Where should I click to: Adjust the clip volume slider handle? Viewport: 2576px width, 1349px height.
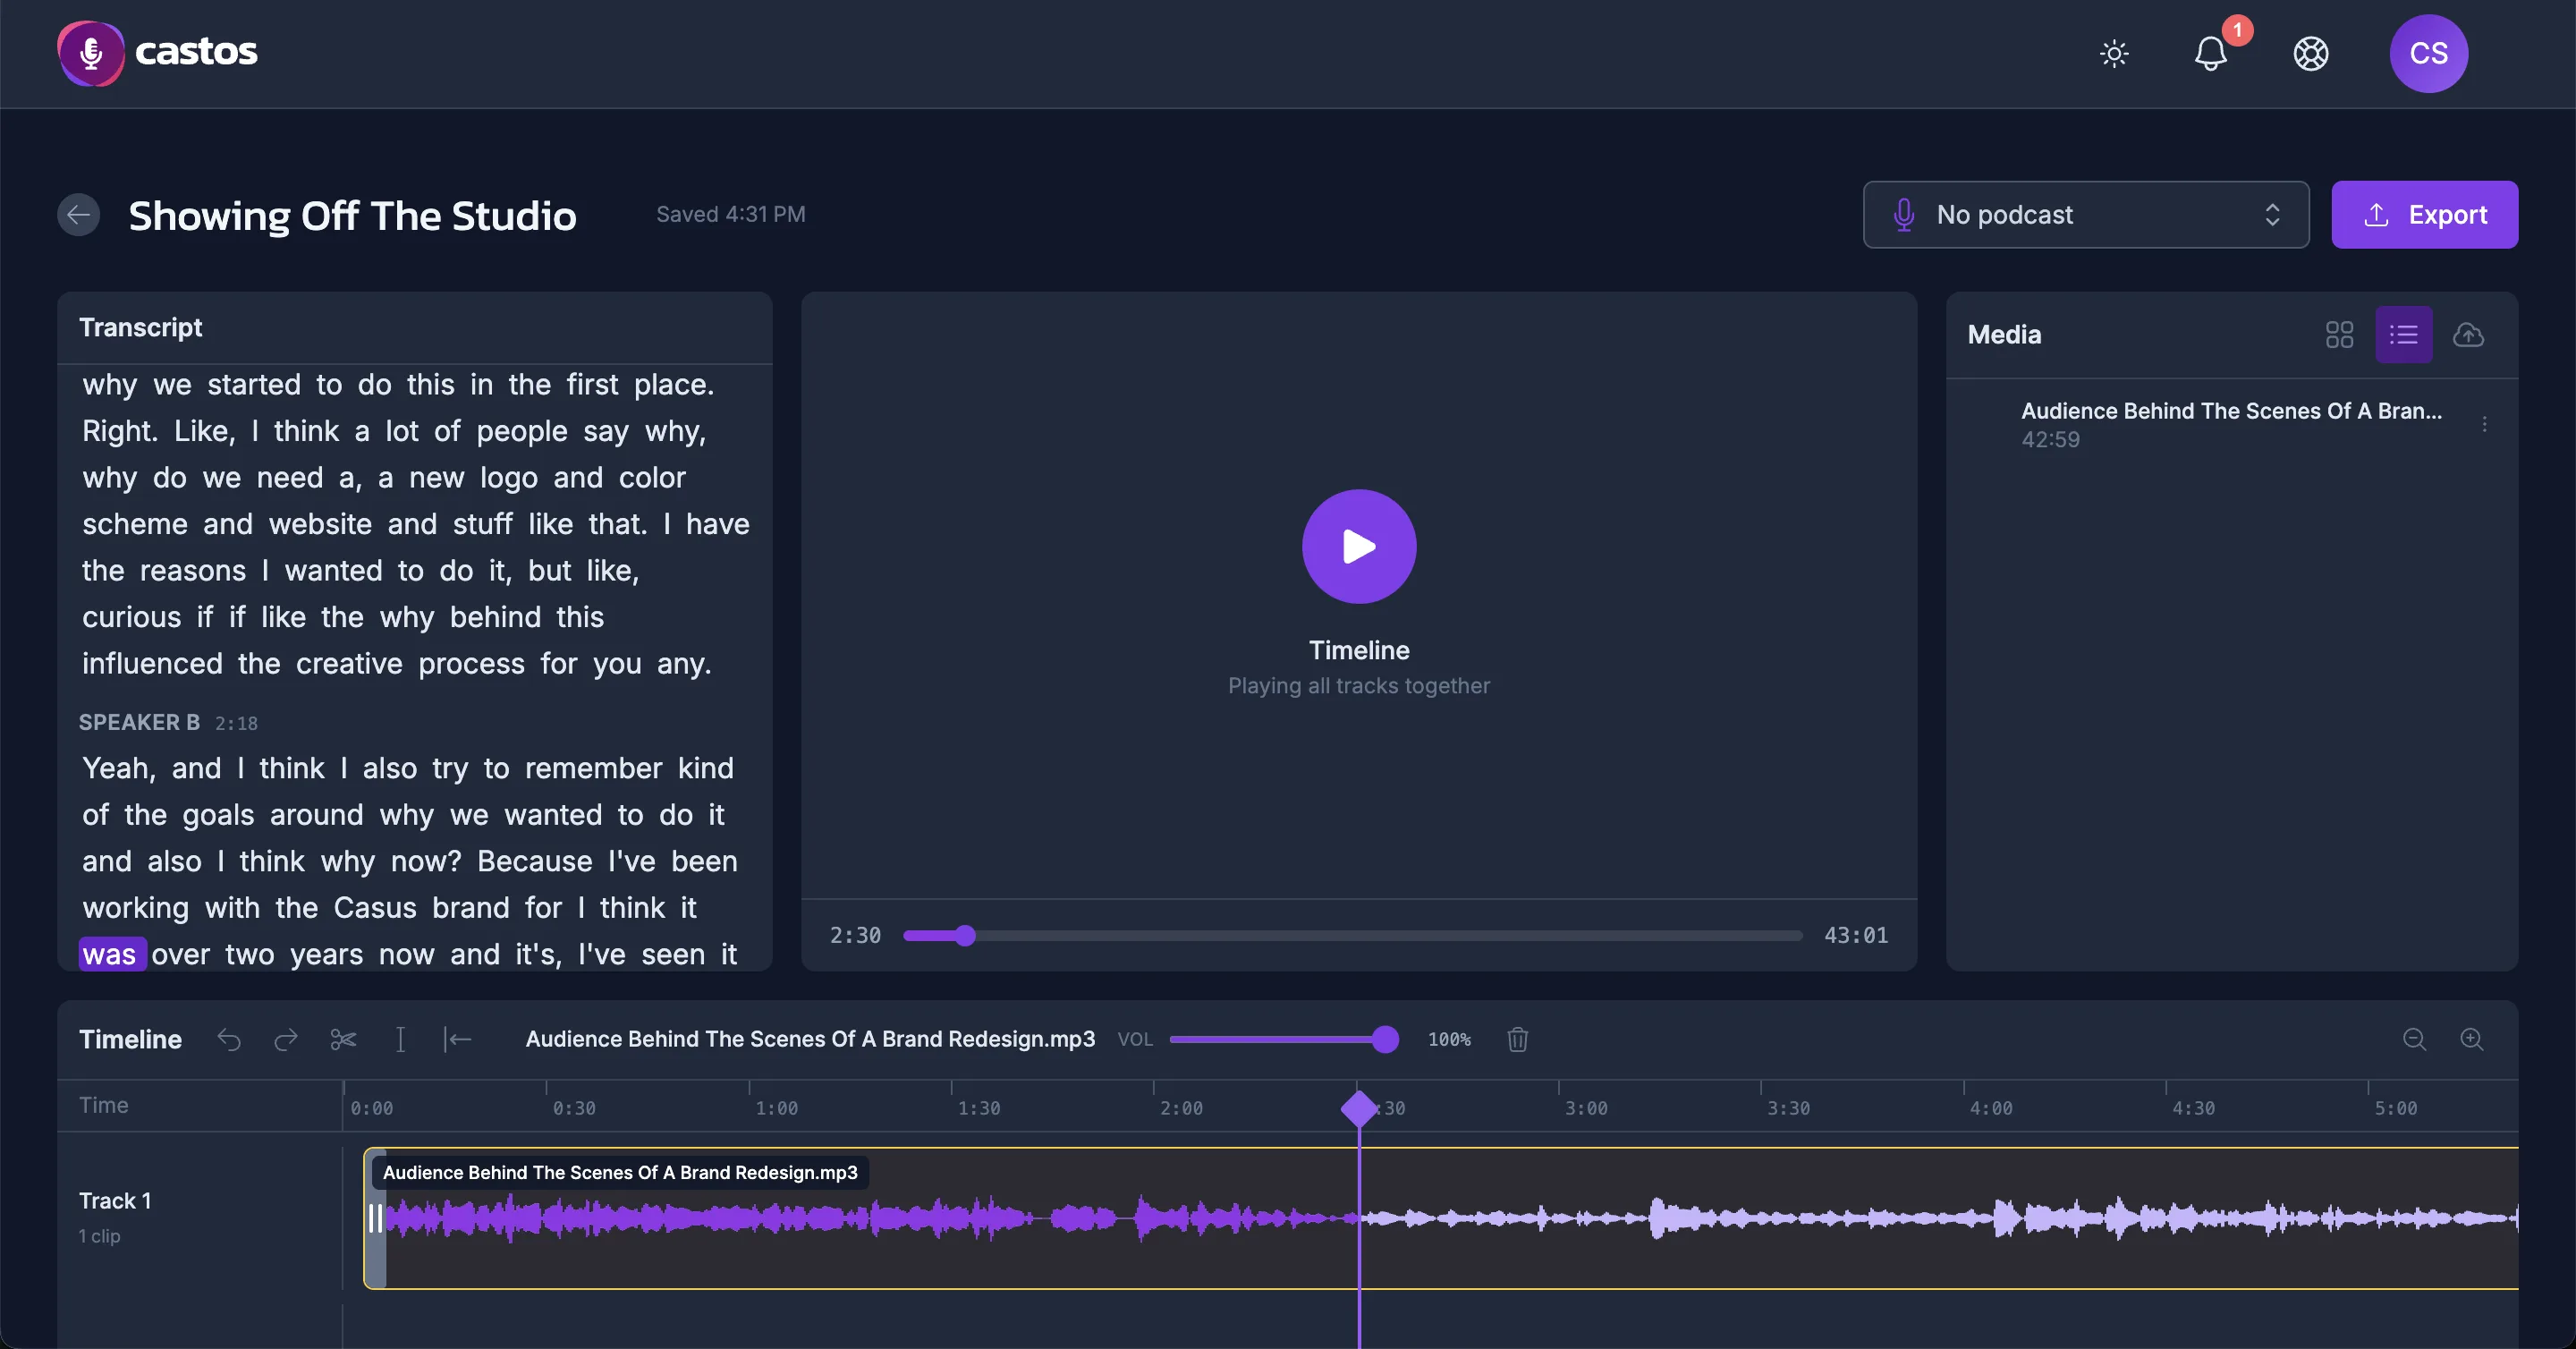(1385, 1040)
